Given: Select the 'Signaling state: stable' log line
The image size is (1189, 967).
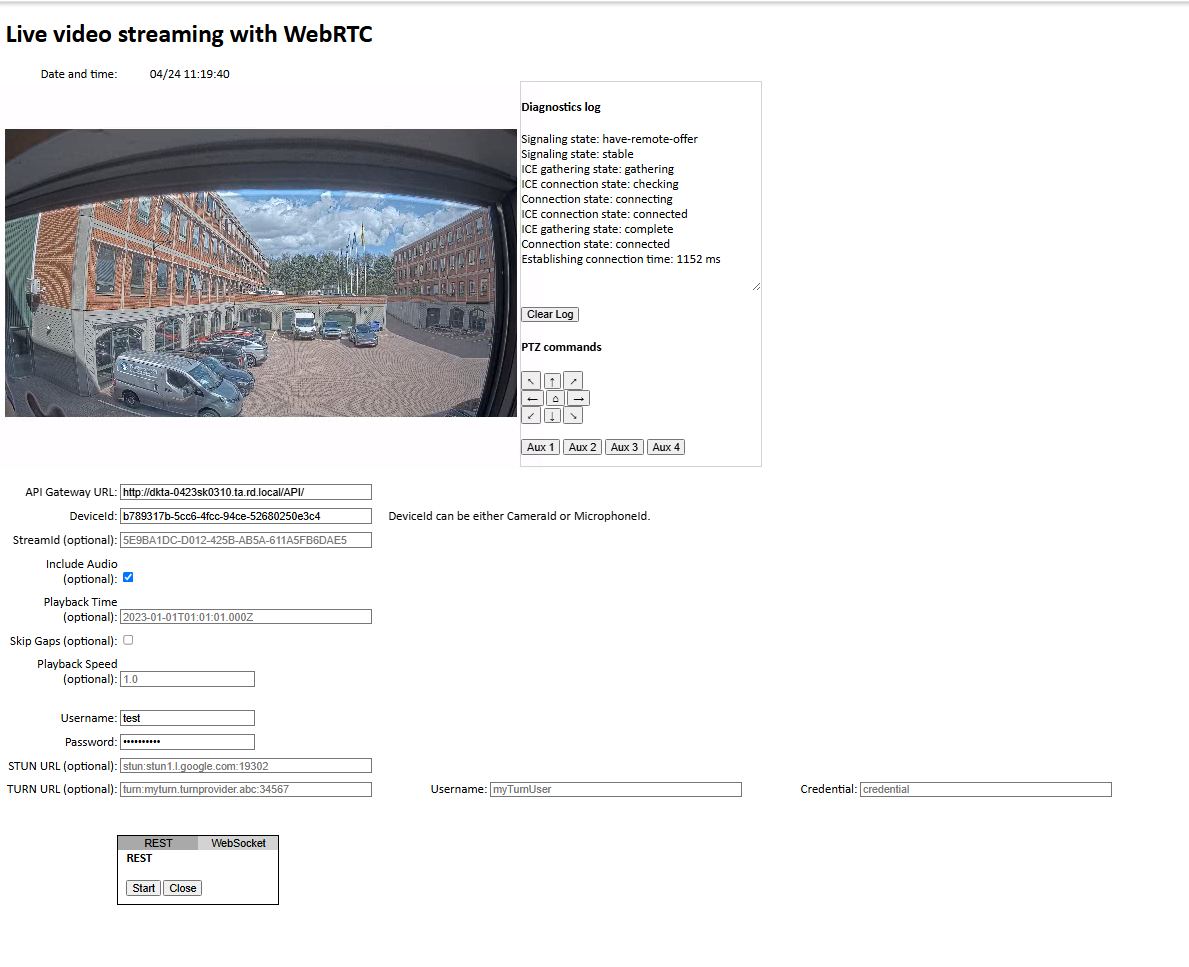Looking at the screenshot, I should pos(577,154).
